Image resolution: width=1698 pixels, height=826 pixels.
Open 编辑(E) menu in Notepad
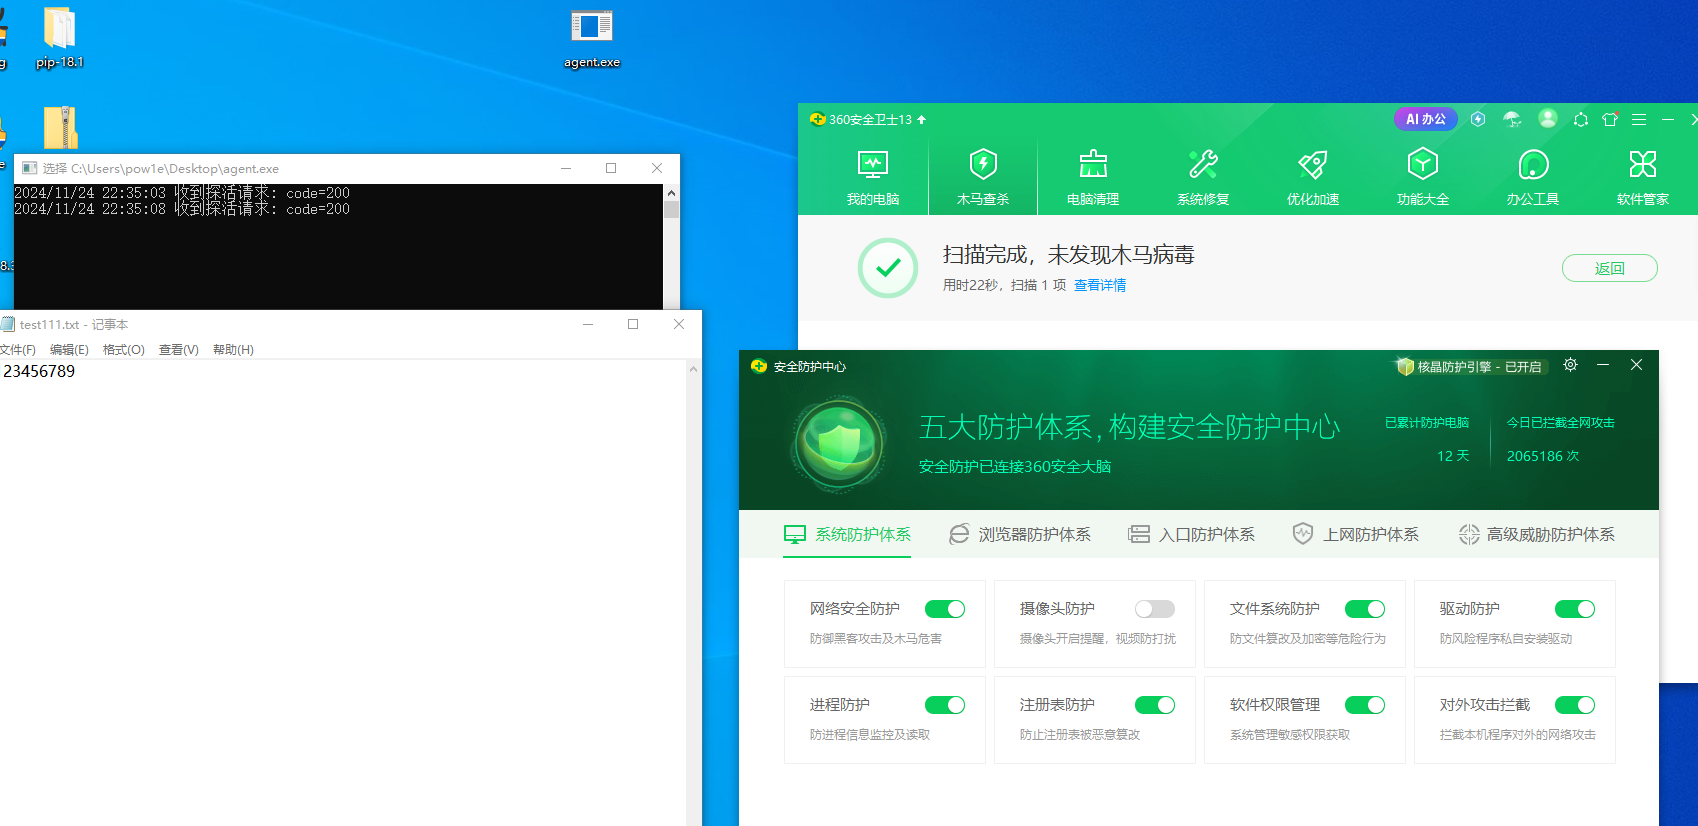coord(69,350)
